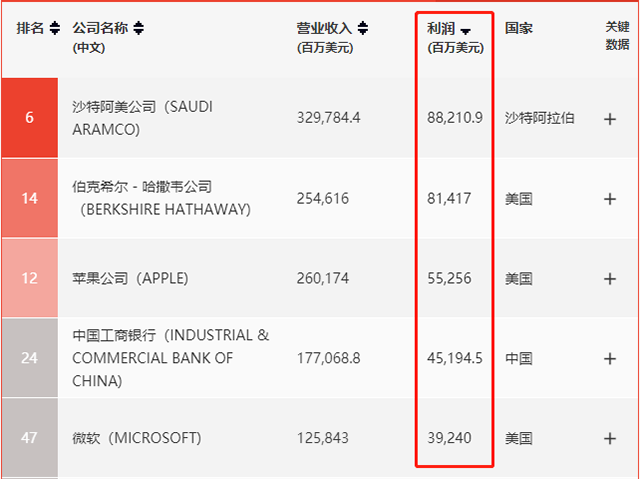Image resolution: width=640 pixels, height=479 pixels.
Task: Click the 国家 column header
Action: click(x=519, y=28)
